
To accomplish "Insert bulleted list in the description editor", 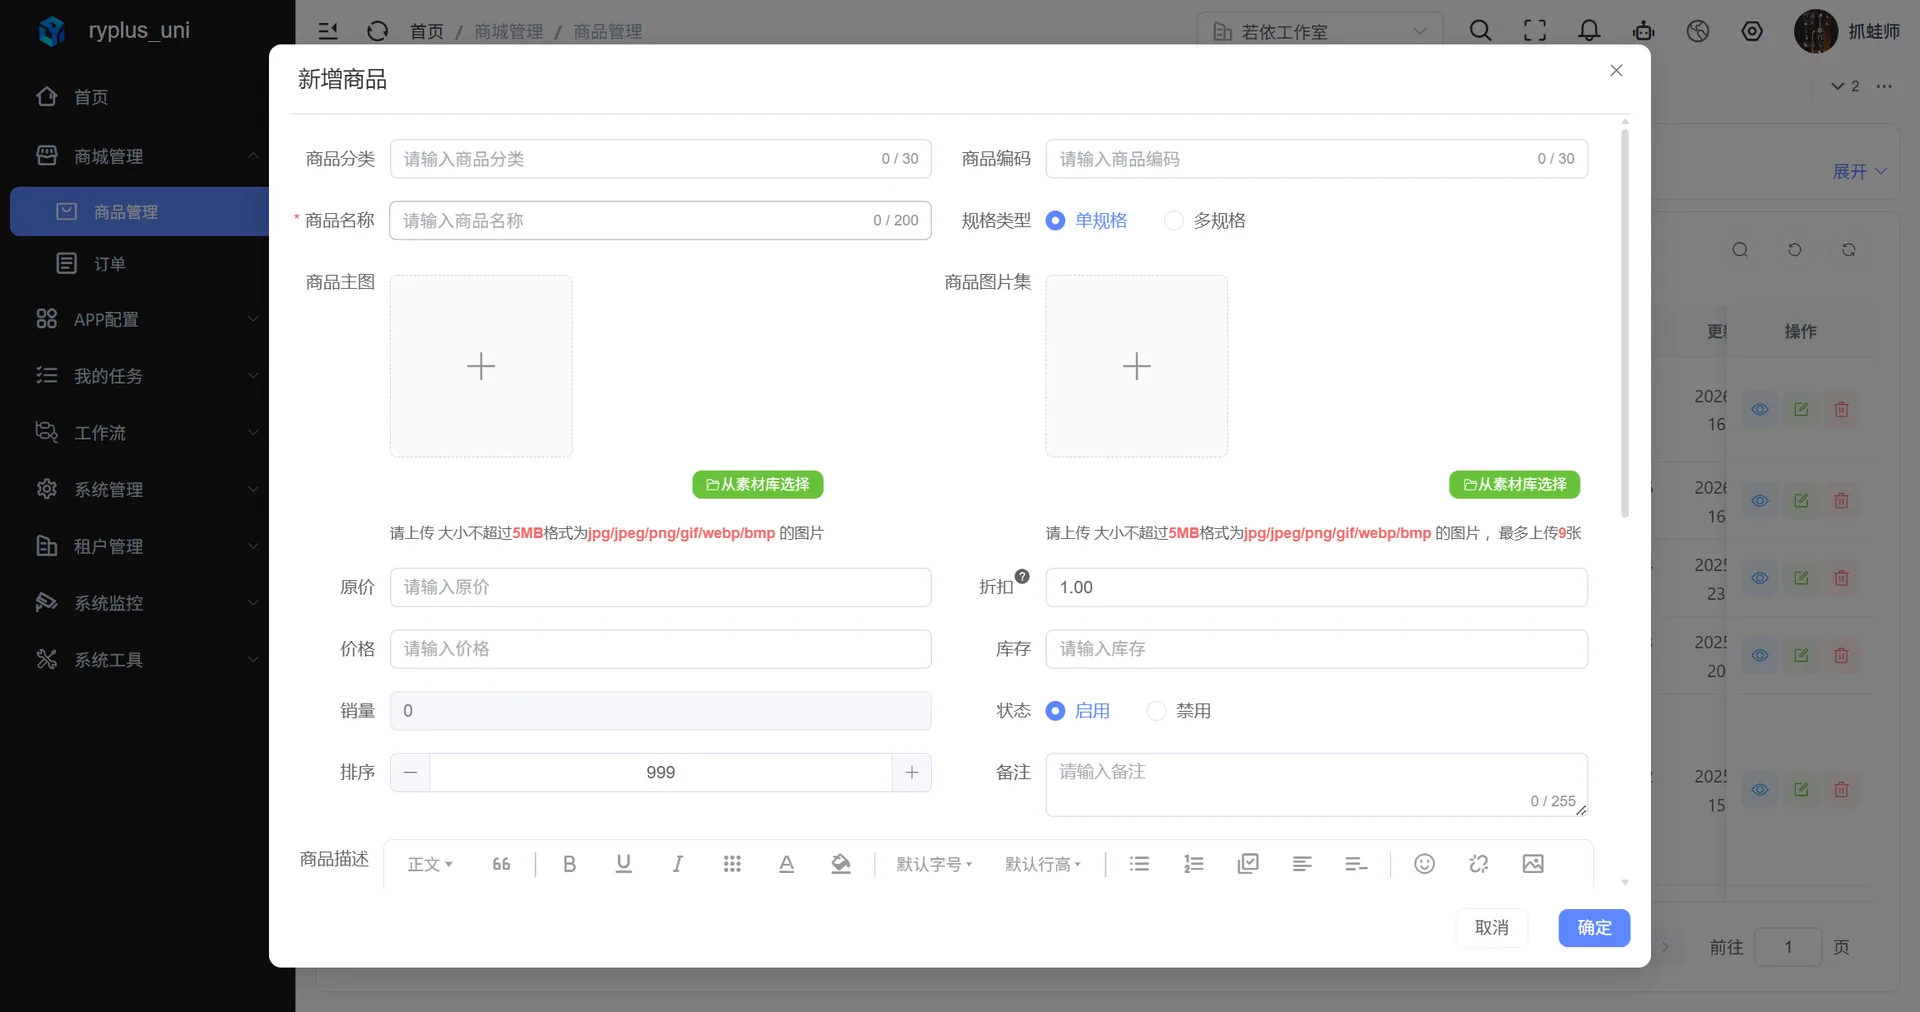I will pyautogui.click(x=1139, y=864).
